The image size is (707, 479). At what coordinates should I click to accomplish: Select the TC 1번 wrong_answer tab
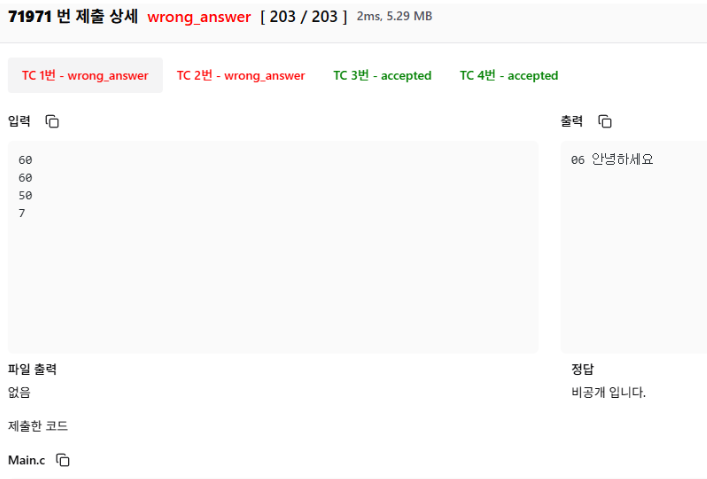pos(85,75)
